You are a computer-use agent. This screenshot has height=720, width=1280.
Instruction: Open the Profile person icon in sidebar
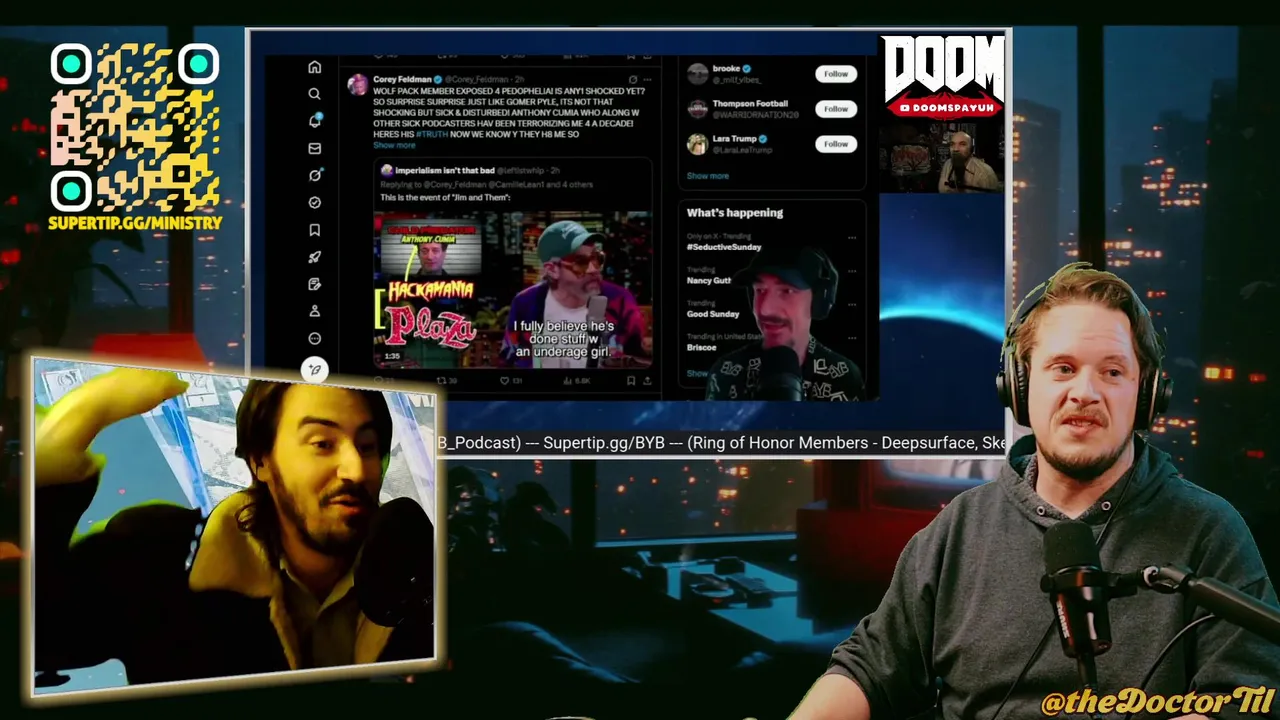click(x=314, y=311)
